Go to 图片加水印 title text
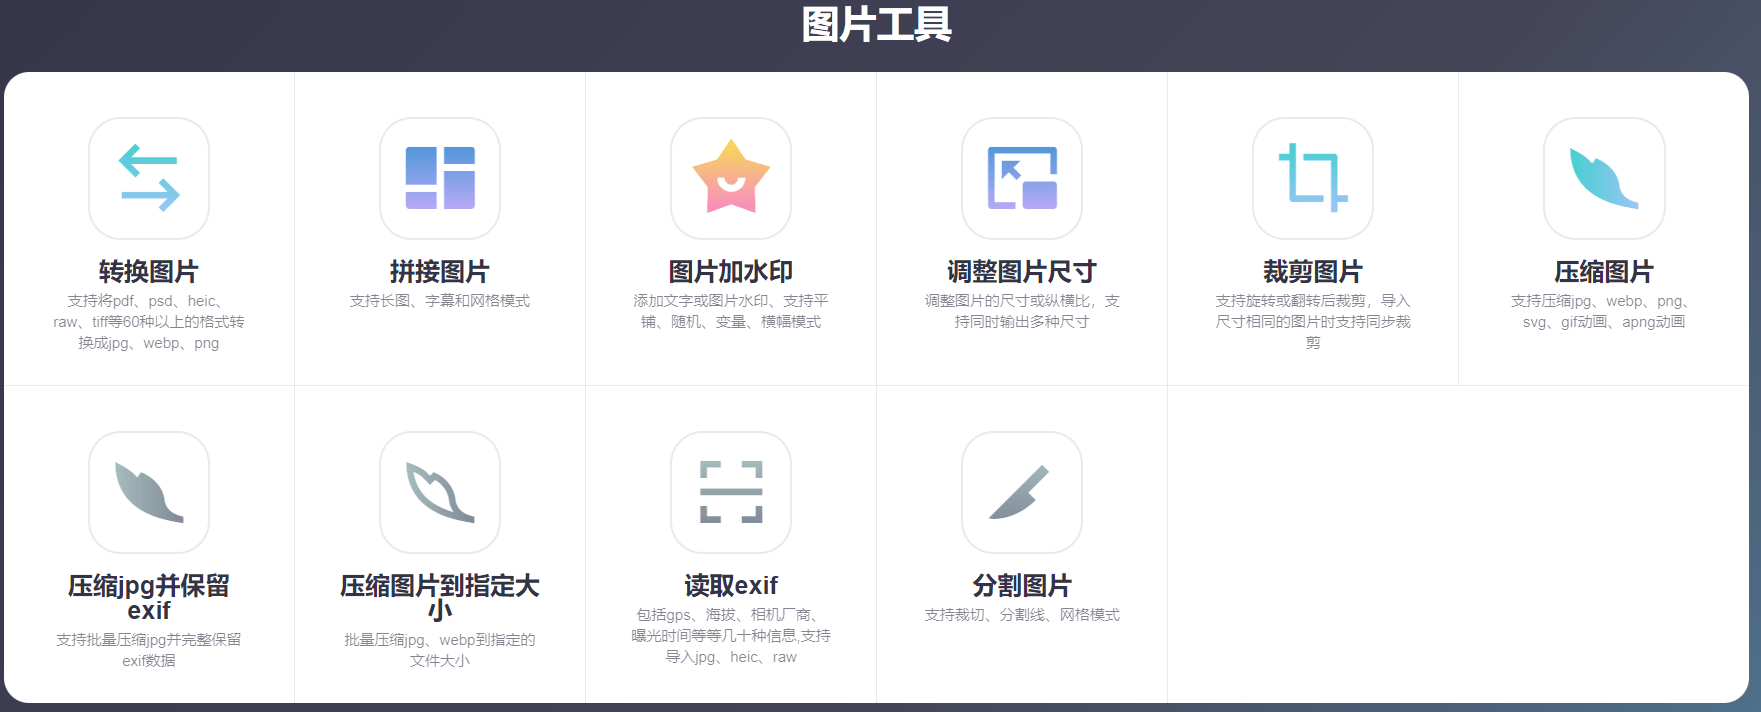This screenshot has width=1761, height=712. (731, 271)
